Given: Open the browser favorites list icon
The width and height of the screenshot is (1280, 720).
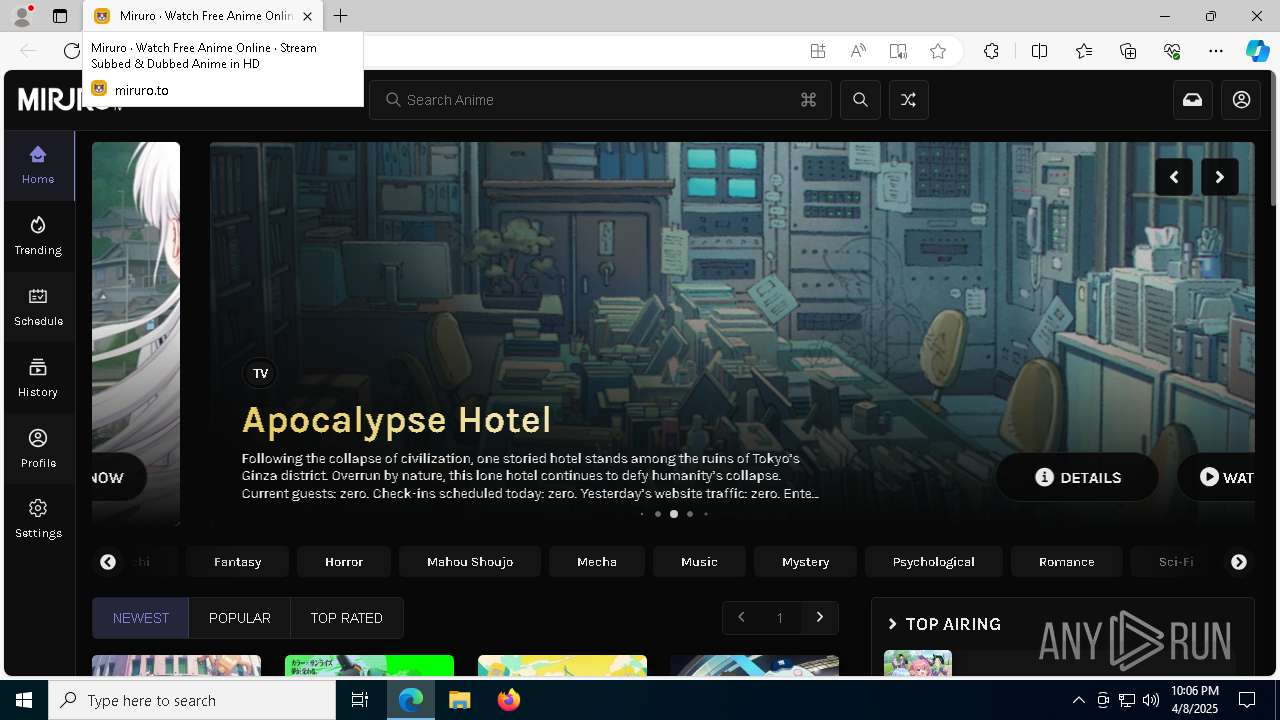Looking at the screenshot, I should point(1084,51).
